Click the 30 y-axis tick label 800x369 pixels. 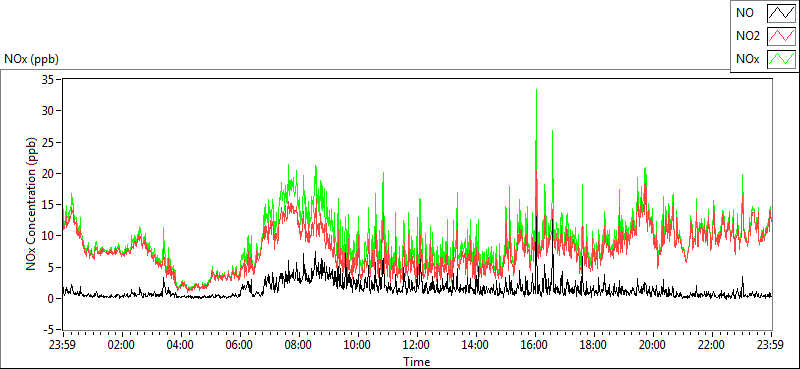[x=48, y=110]
